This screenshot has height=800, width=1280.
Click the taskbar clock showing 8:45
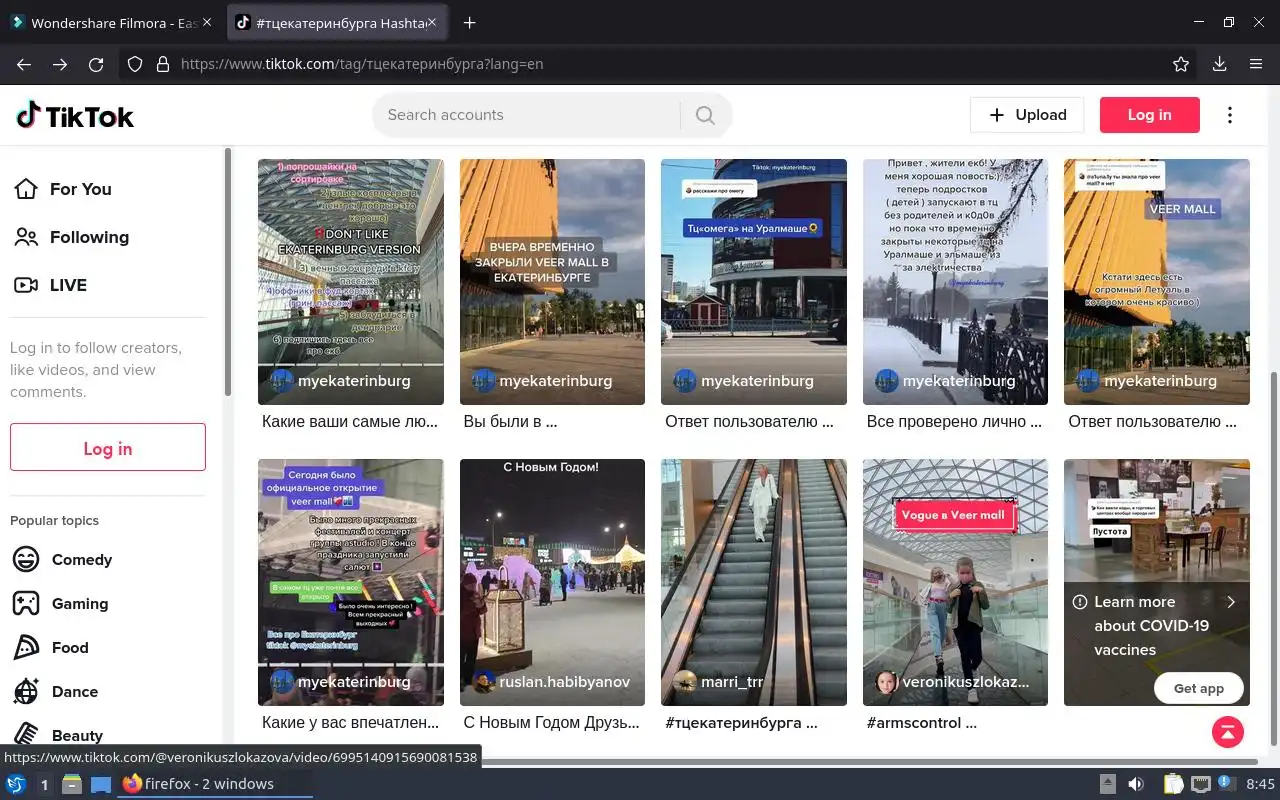1260,784
